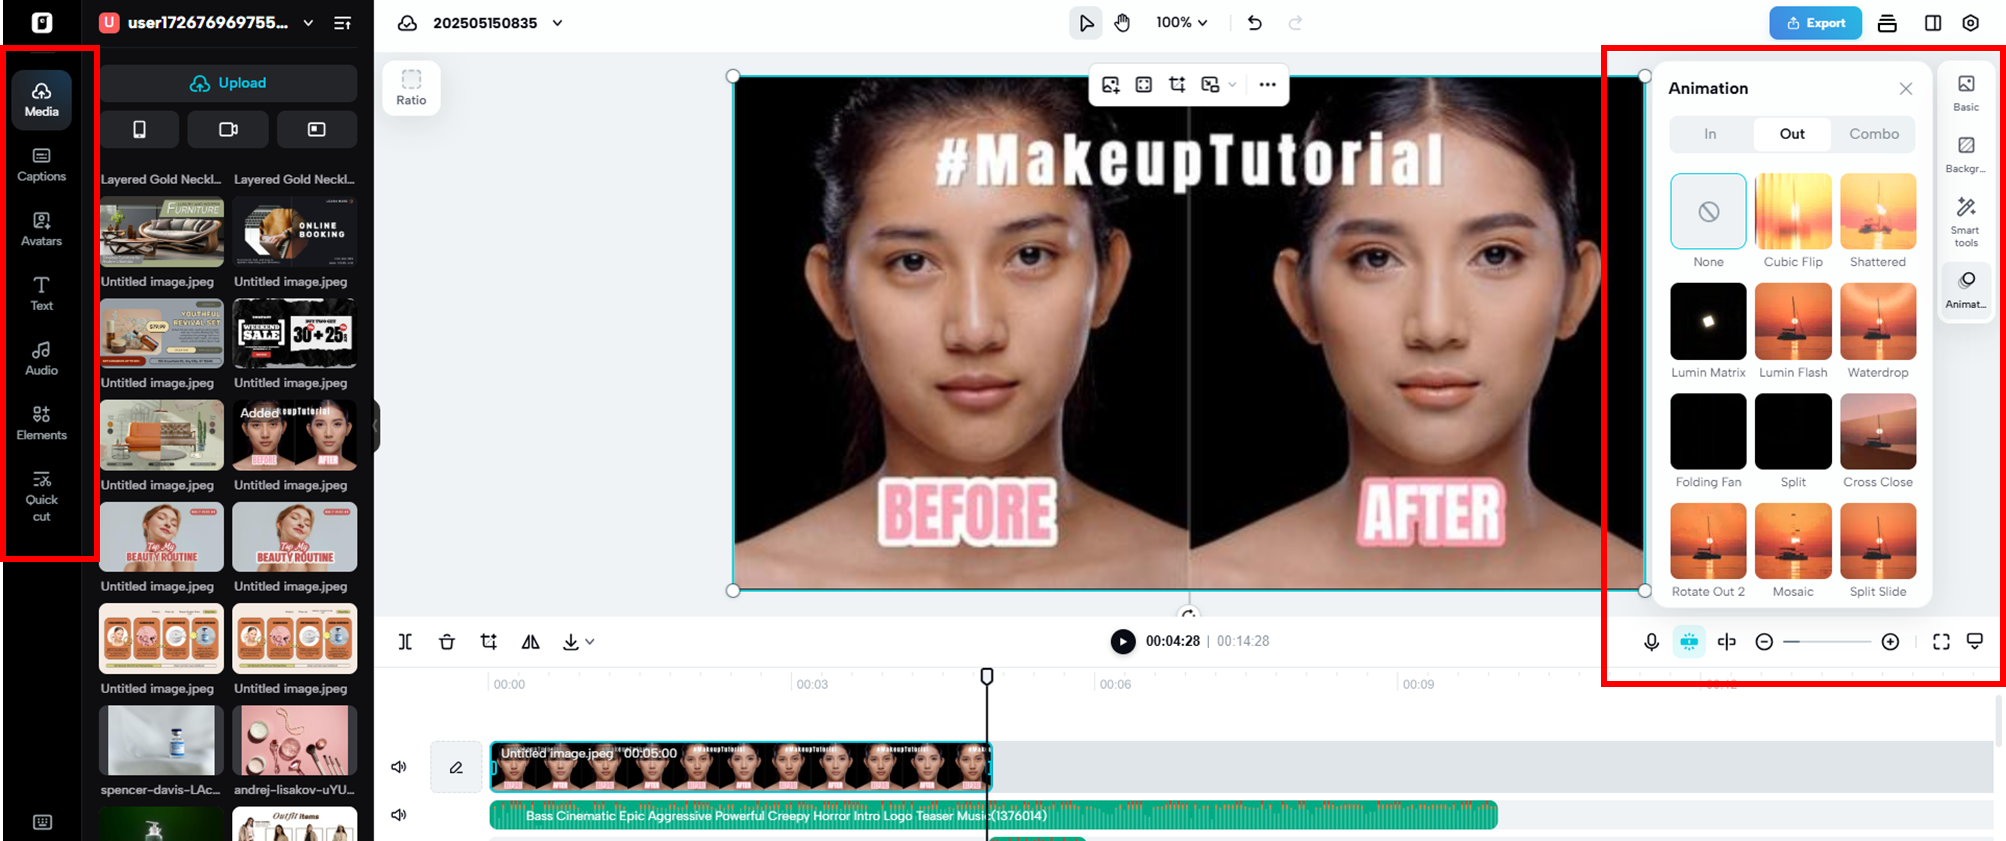
Task: Switch to the In animation tab
Action: click(x=1710, y=134)
